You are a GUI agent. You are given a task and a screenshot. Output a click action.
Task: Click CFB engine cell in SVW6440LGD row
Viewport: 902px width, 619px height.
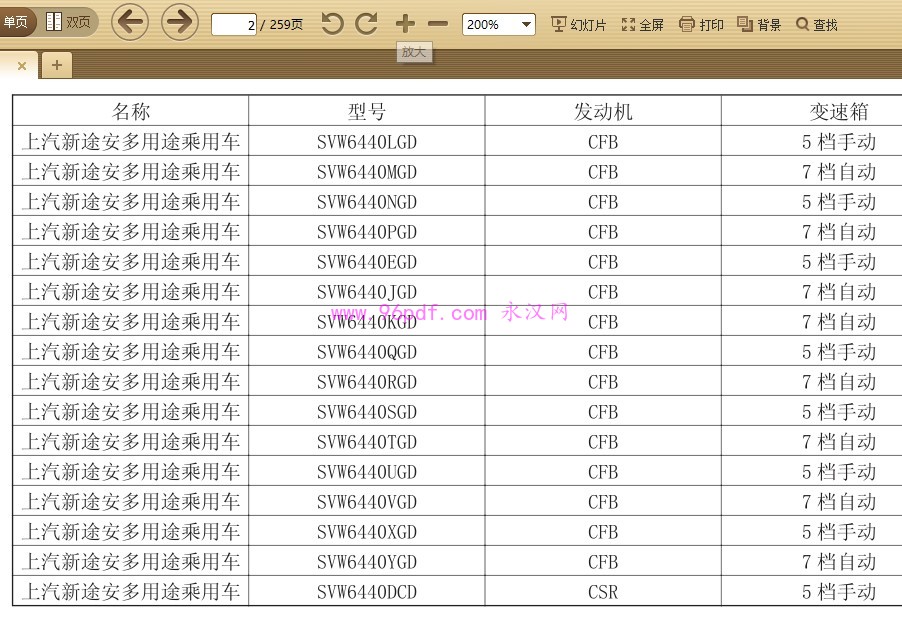603,142
